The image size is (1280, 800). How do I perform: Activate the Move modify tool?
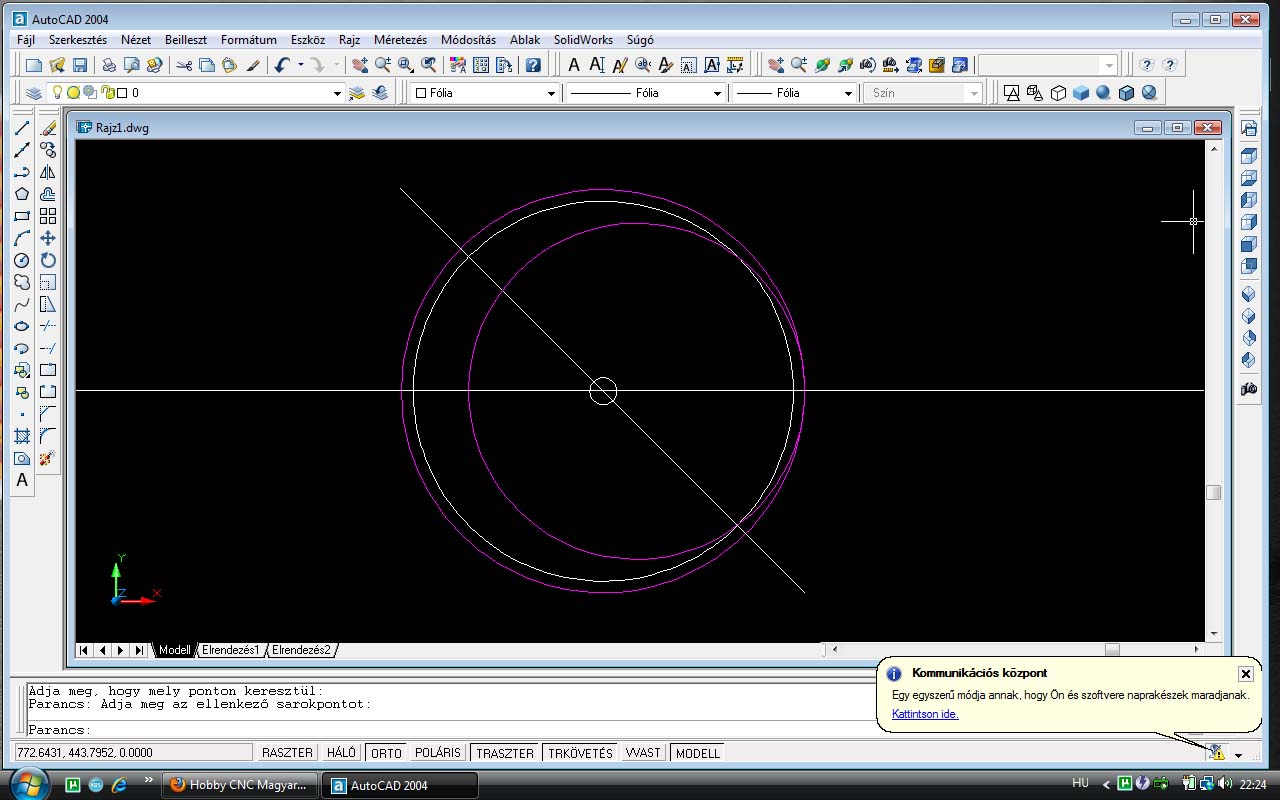[47, 238]
